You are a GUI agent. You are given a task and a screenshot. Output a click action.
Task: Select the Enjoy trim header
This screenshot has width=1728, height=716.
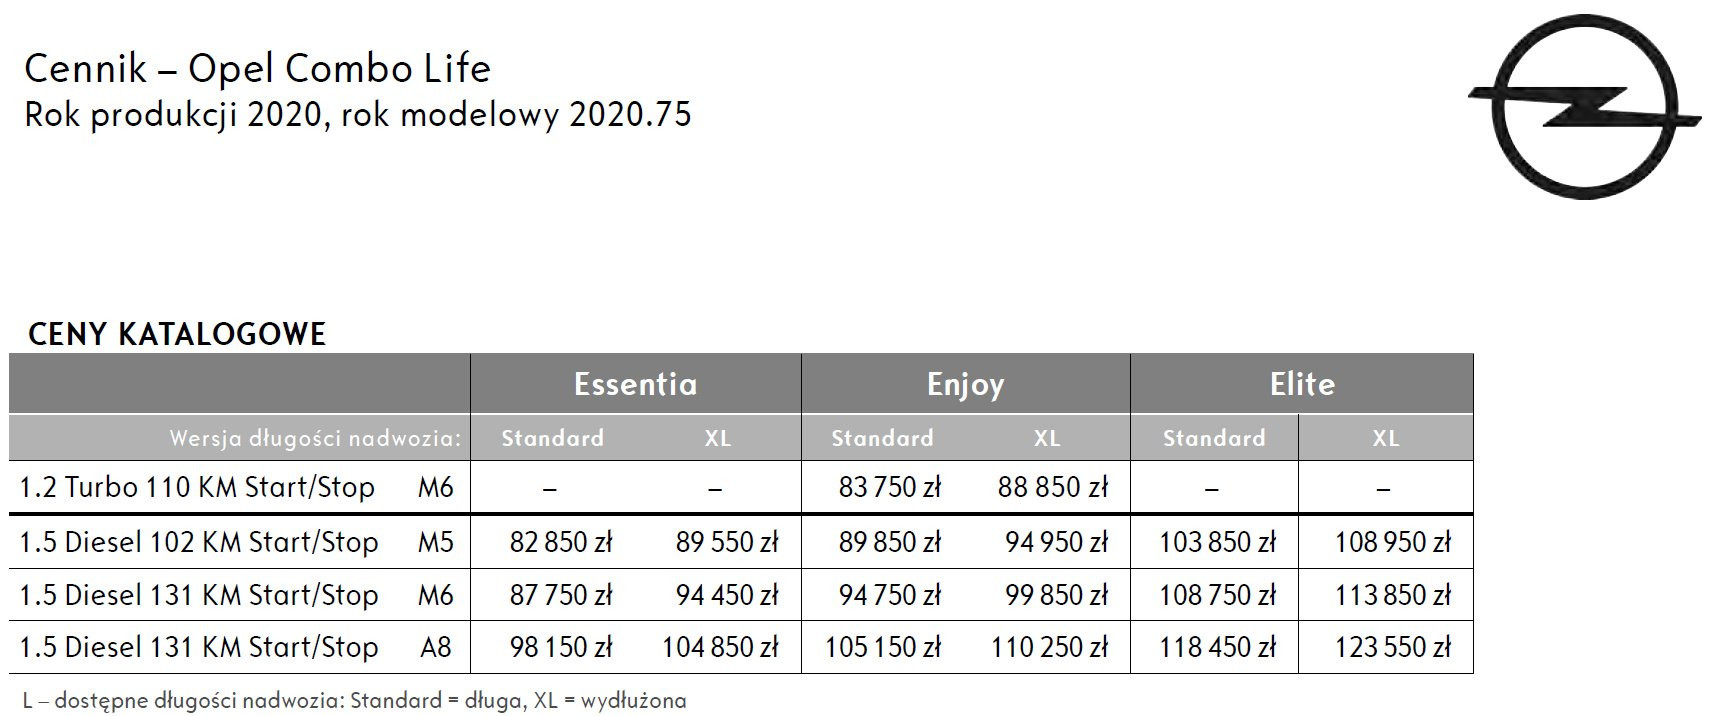pyautogui.click(x=965, y=384)
